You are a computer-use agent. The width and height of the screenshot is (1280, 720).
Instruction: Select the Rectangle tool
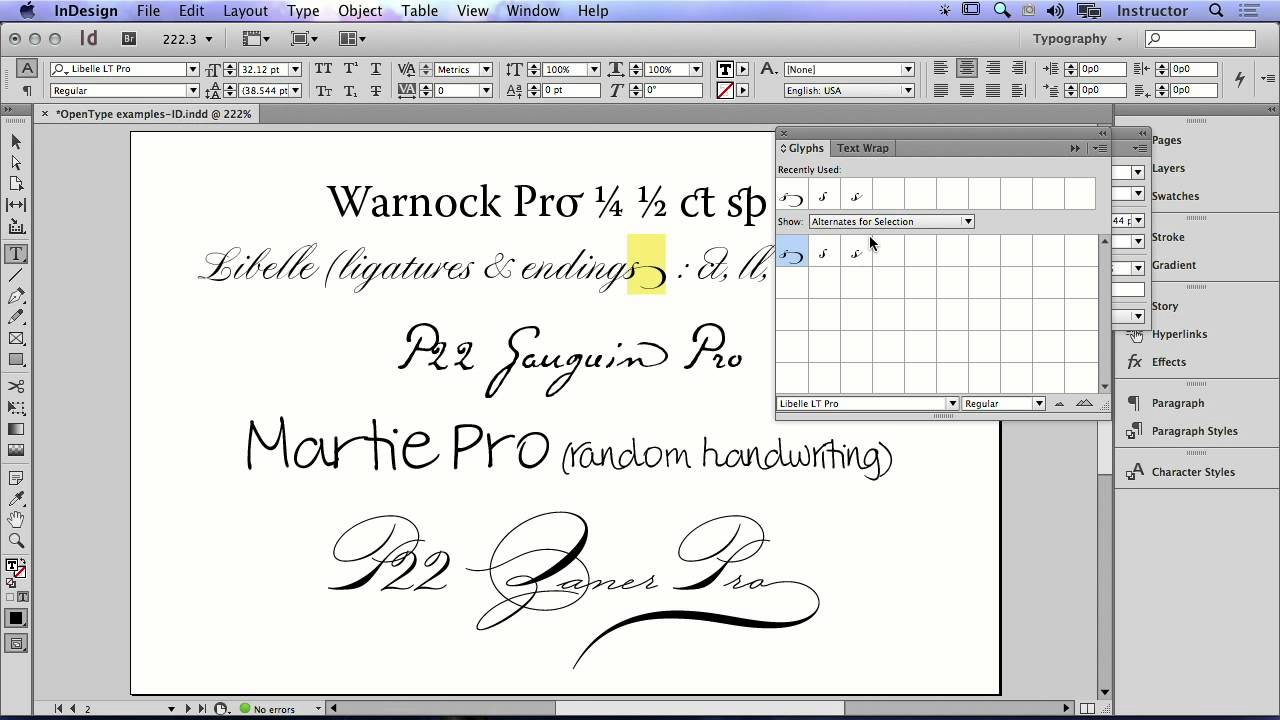click(x=16, y=360)
